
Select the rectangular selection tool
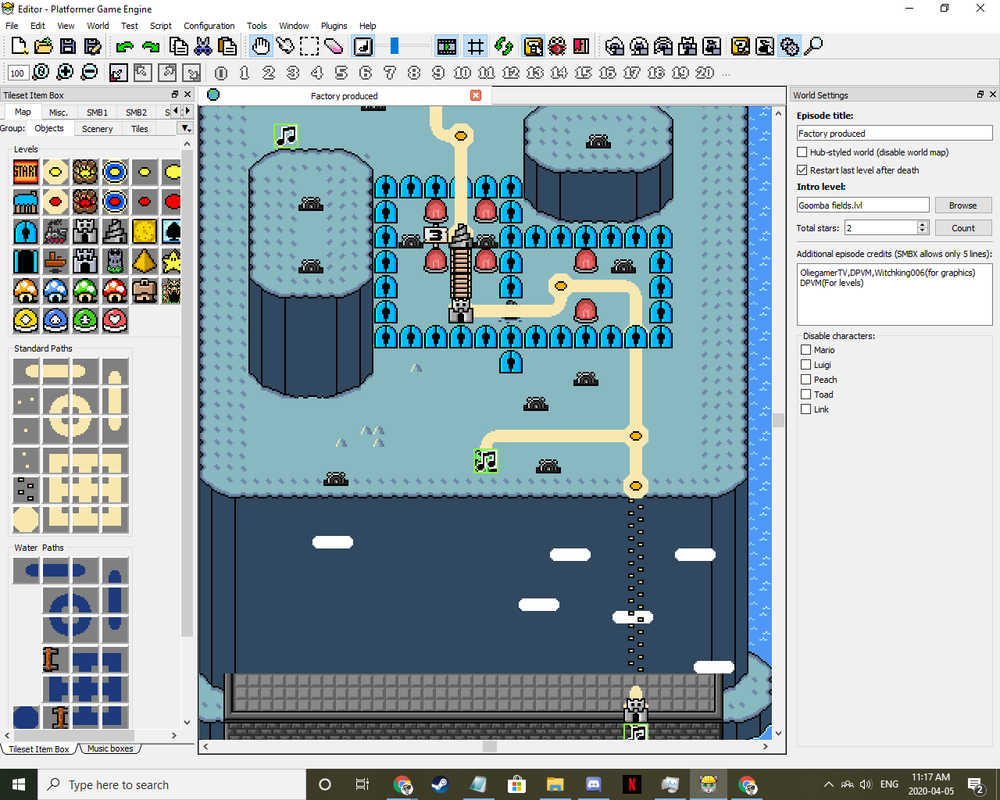coord(310,46)
